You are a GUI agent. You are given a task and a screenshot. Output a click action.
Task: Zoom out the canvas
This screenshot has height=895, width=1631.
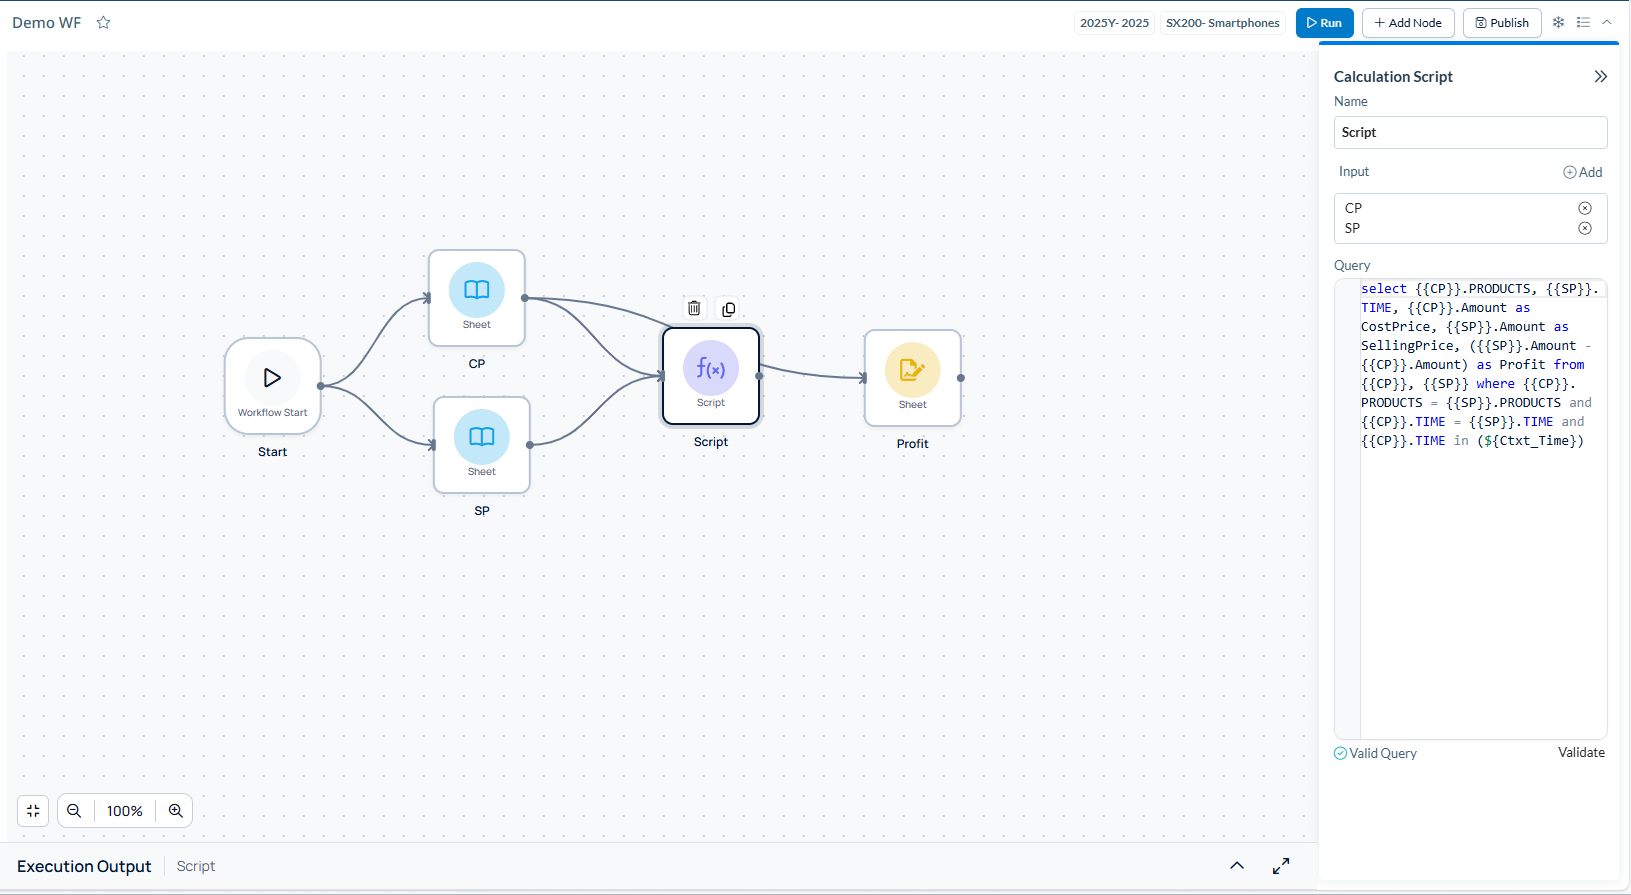(x=74, y=811)
